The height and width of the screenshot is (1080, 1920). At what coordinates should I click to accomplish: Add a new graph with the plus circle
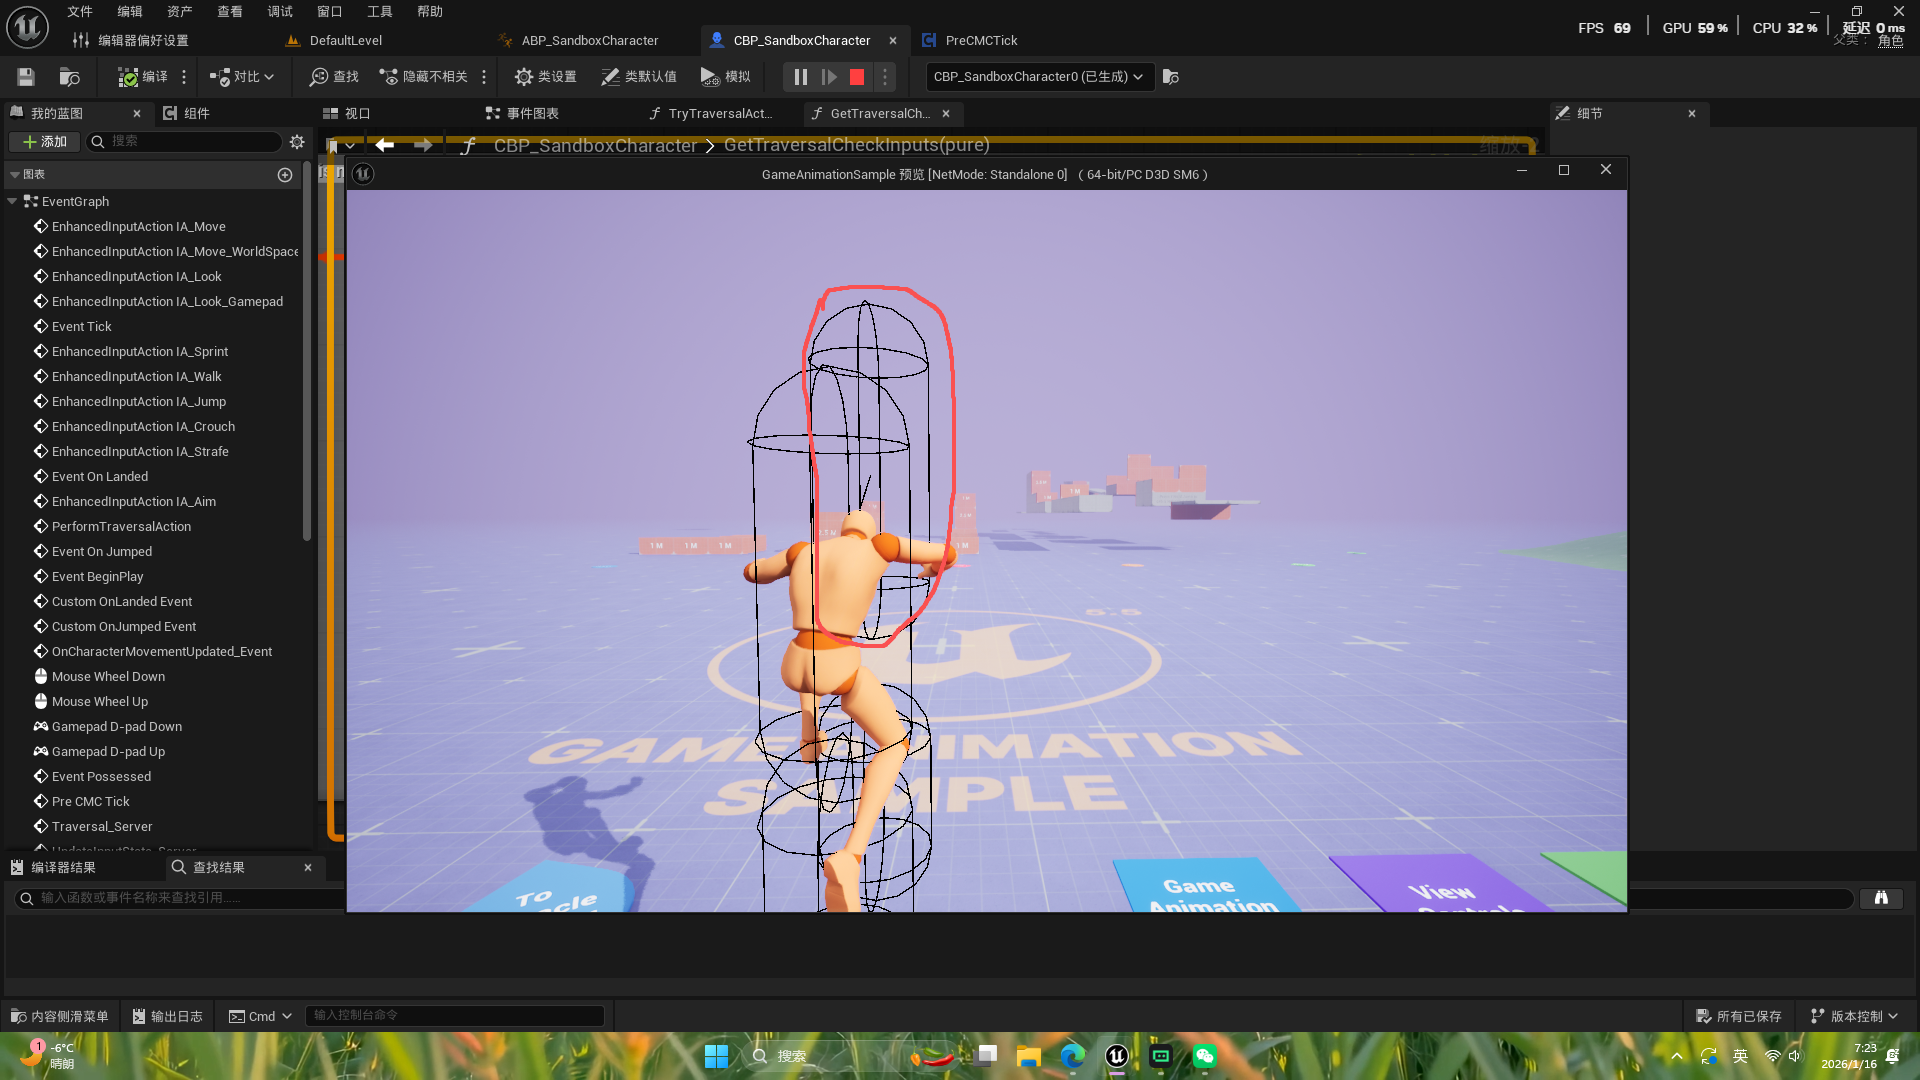click(285, 175)
